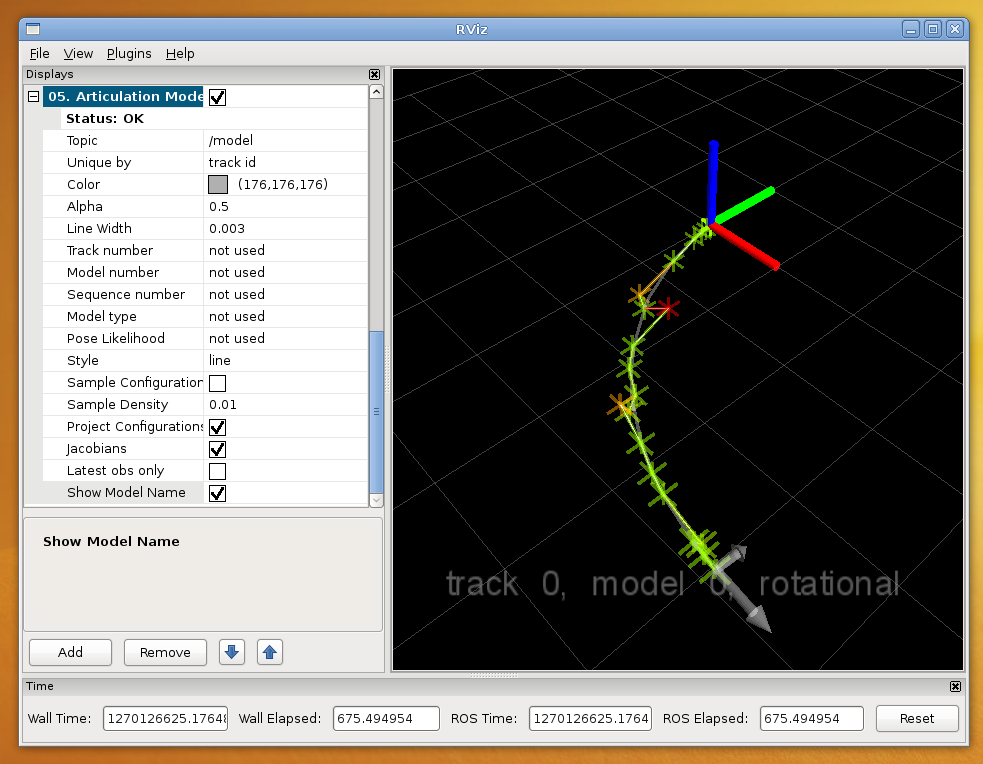Screen dimensions: 983x764
Task: Move display up with blue up arrow
Action: pyautogui.click(x=270, y=652)
